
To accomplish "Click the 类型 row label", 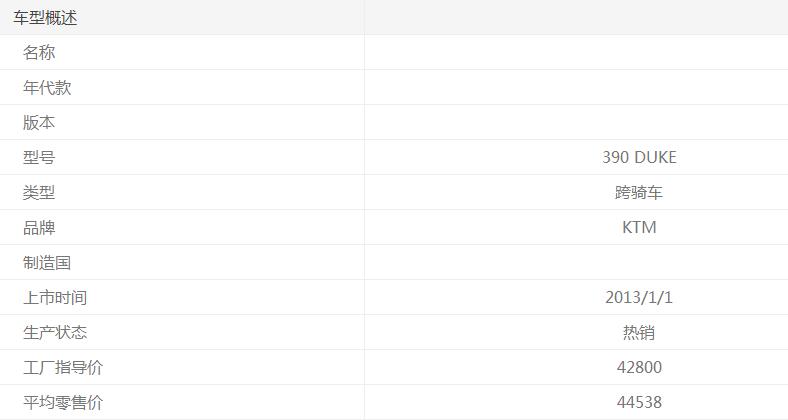I will (39, 193).
